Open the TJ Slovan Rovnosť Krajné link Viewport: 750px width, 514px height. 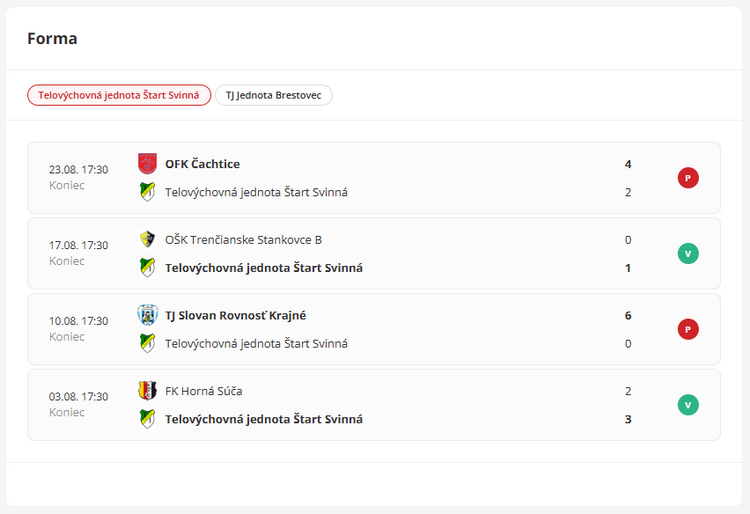[235, 316]
